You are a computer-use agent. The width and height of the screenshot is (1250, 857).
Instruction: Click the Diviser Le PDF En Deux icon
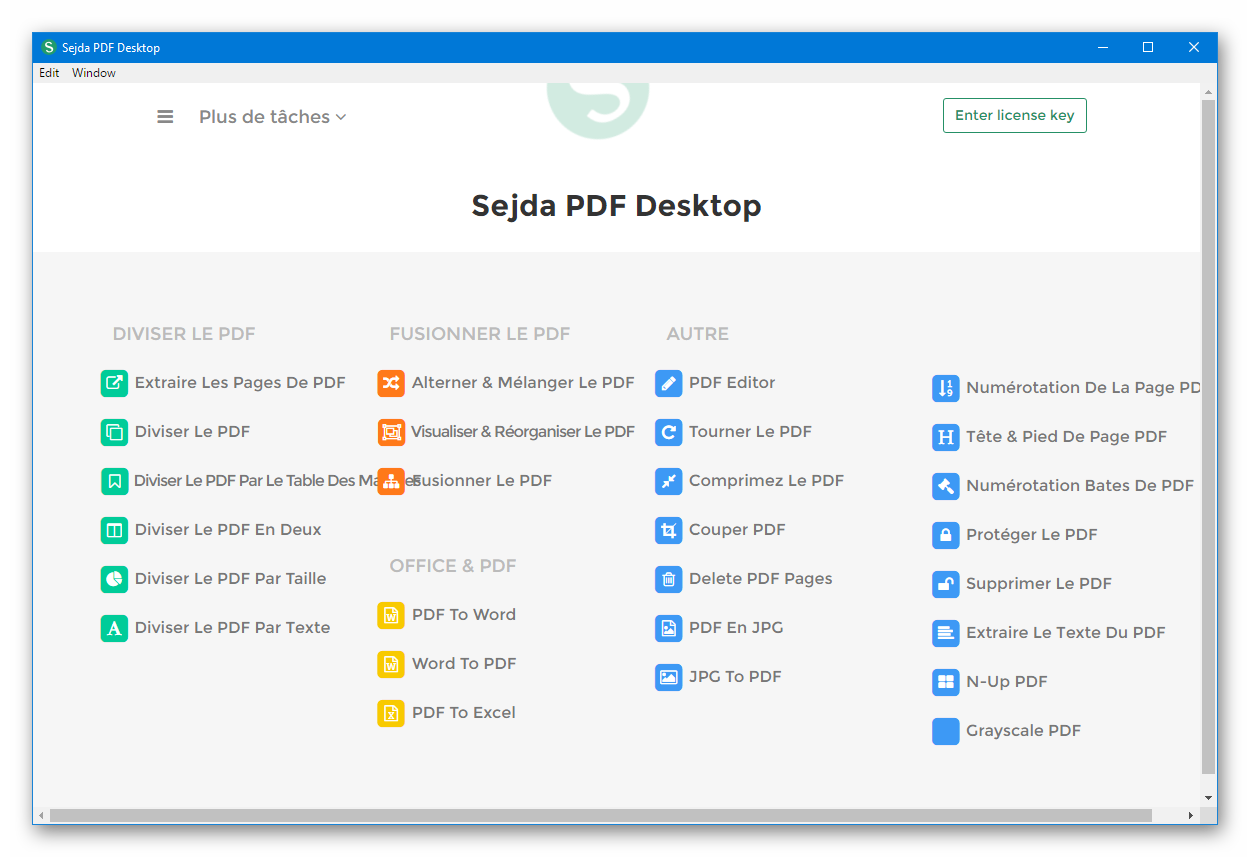(115, 530)
